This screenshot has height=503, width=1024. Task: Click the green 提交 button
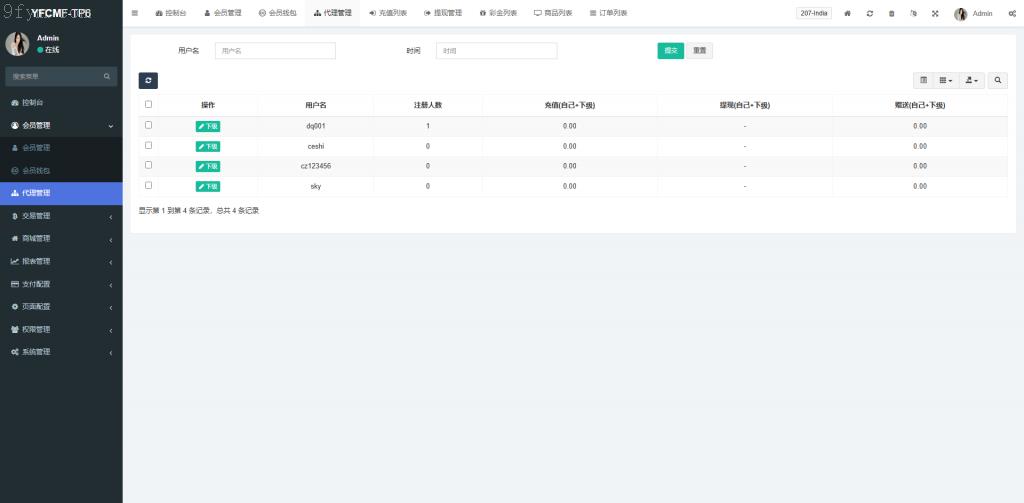[670, 51]
